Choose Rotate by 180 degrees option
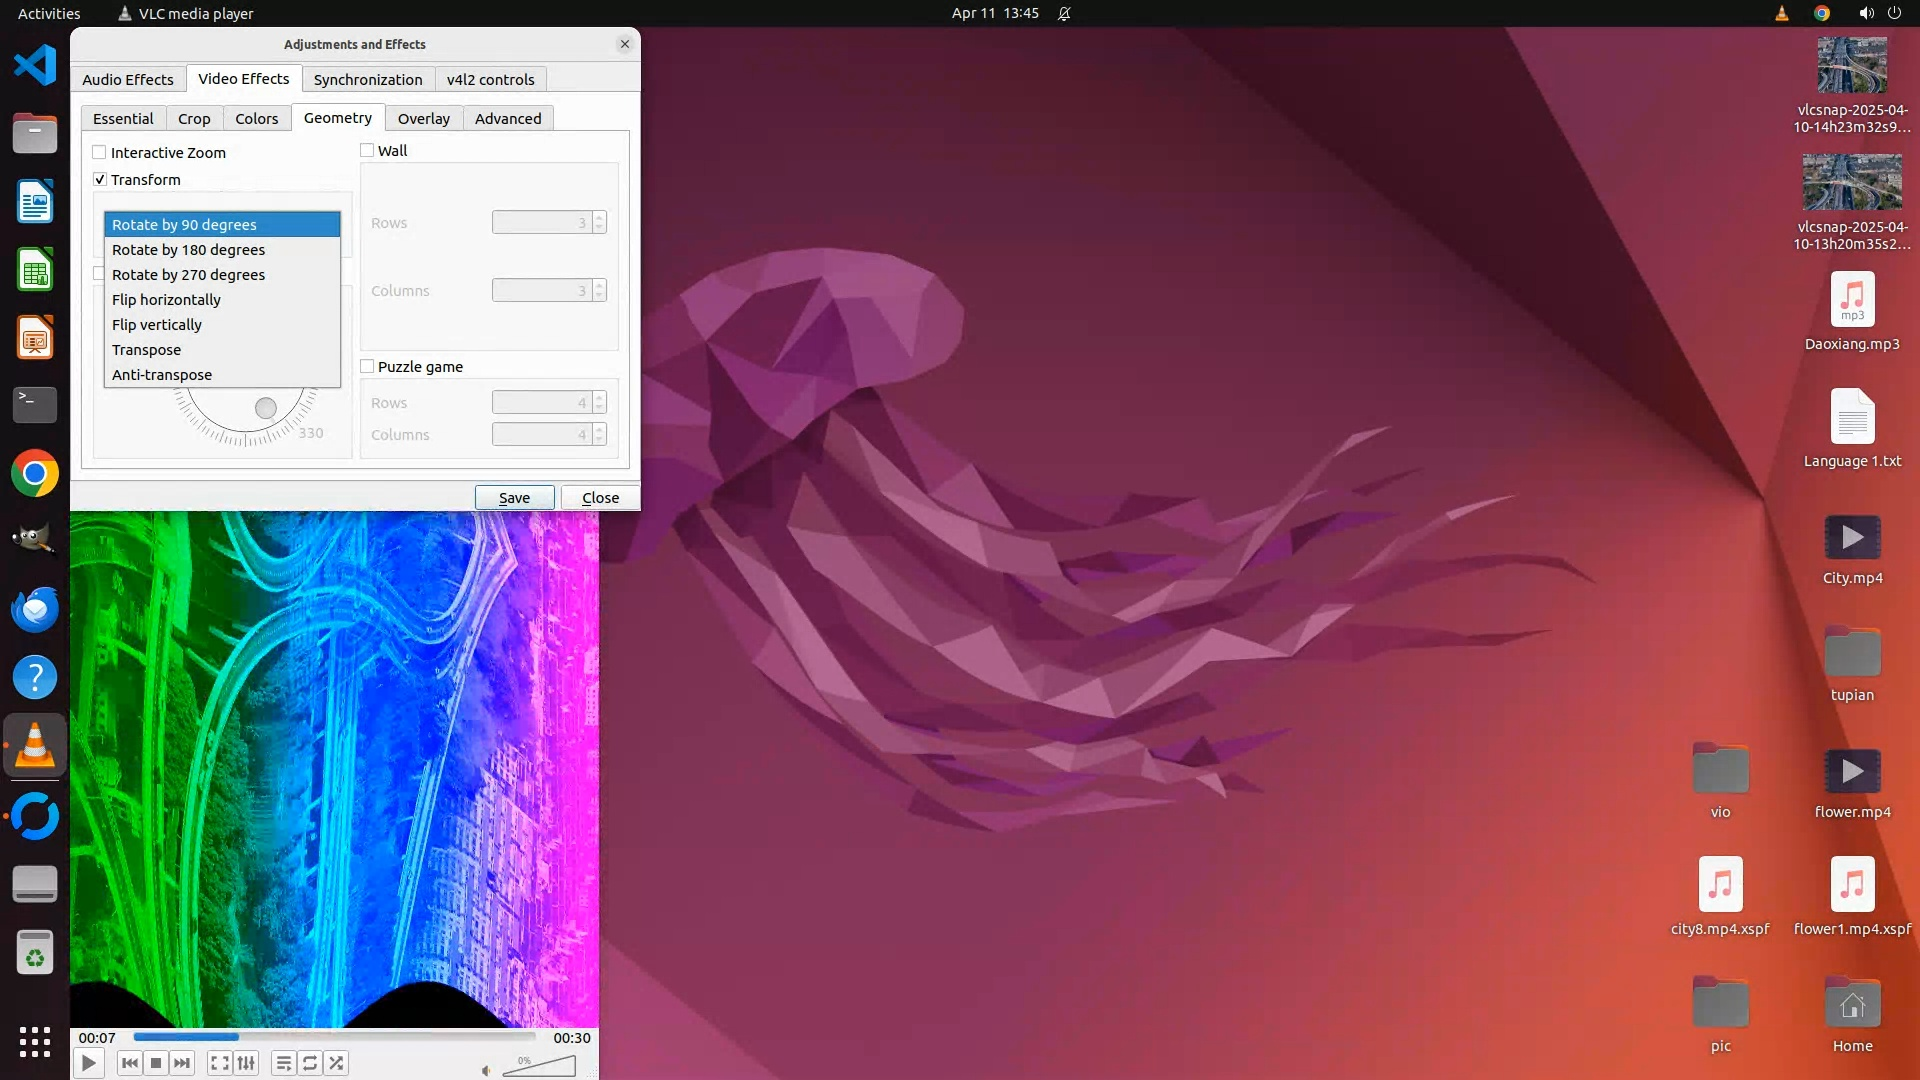 point(188,250)
